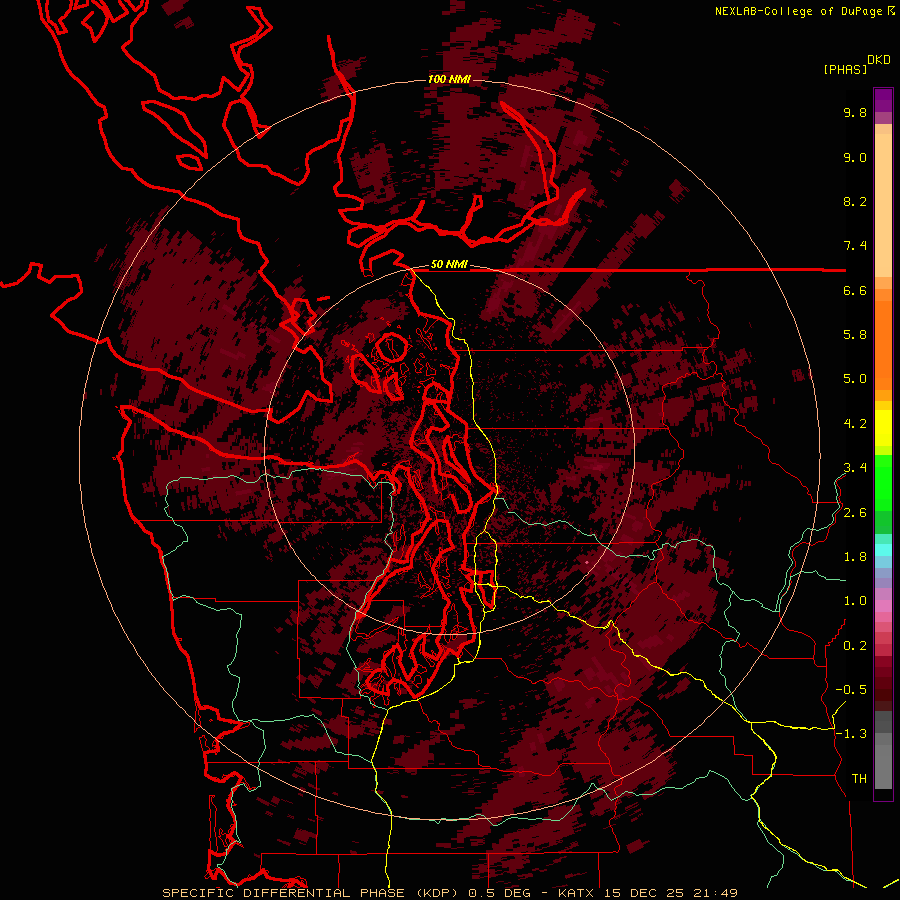Click the 4.2 legend value
The height and width of the screenshot is (900, 900).
coord(855,424)
